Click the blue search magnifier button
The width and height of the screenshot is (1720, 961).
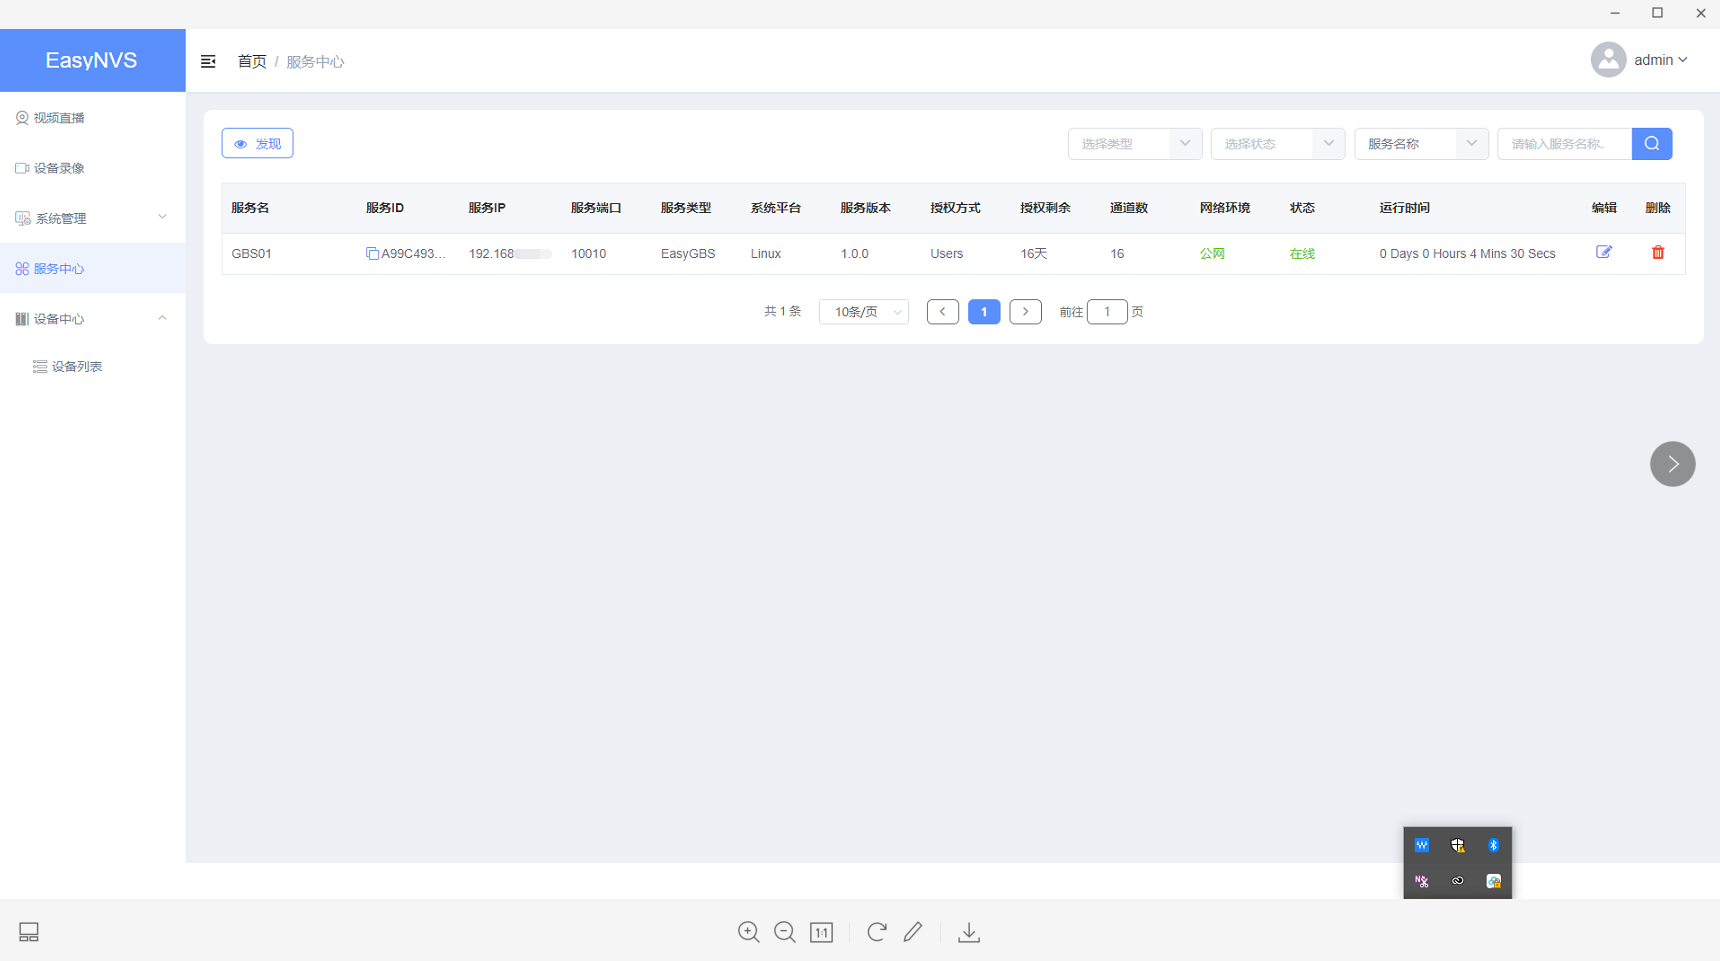click(1652, 144)
